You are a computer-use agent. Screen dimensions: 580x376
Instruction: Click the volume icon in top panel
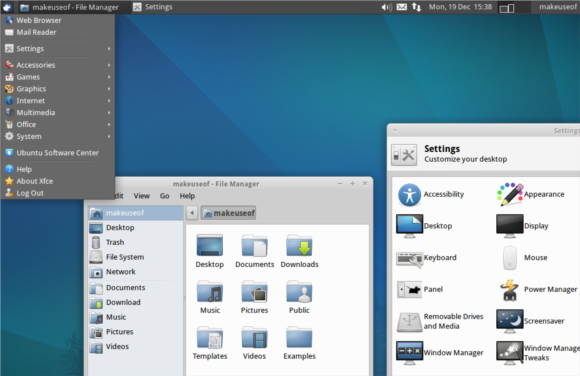point(387,7)
